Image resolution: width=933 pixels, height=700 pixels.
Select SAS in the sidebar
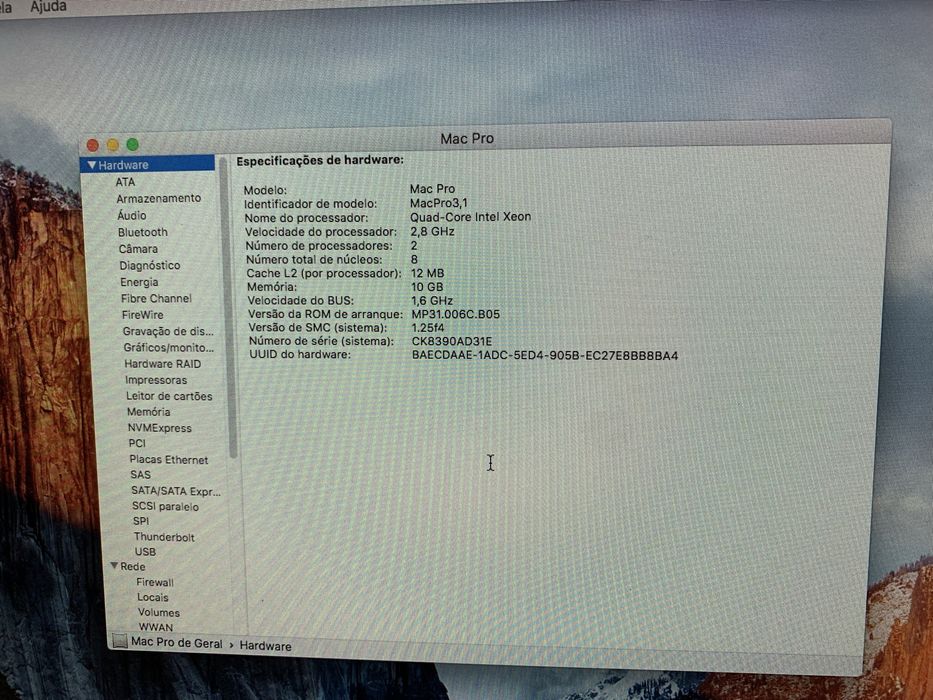tap(140, 475)
